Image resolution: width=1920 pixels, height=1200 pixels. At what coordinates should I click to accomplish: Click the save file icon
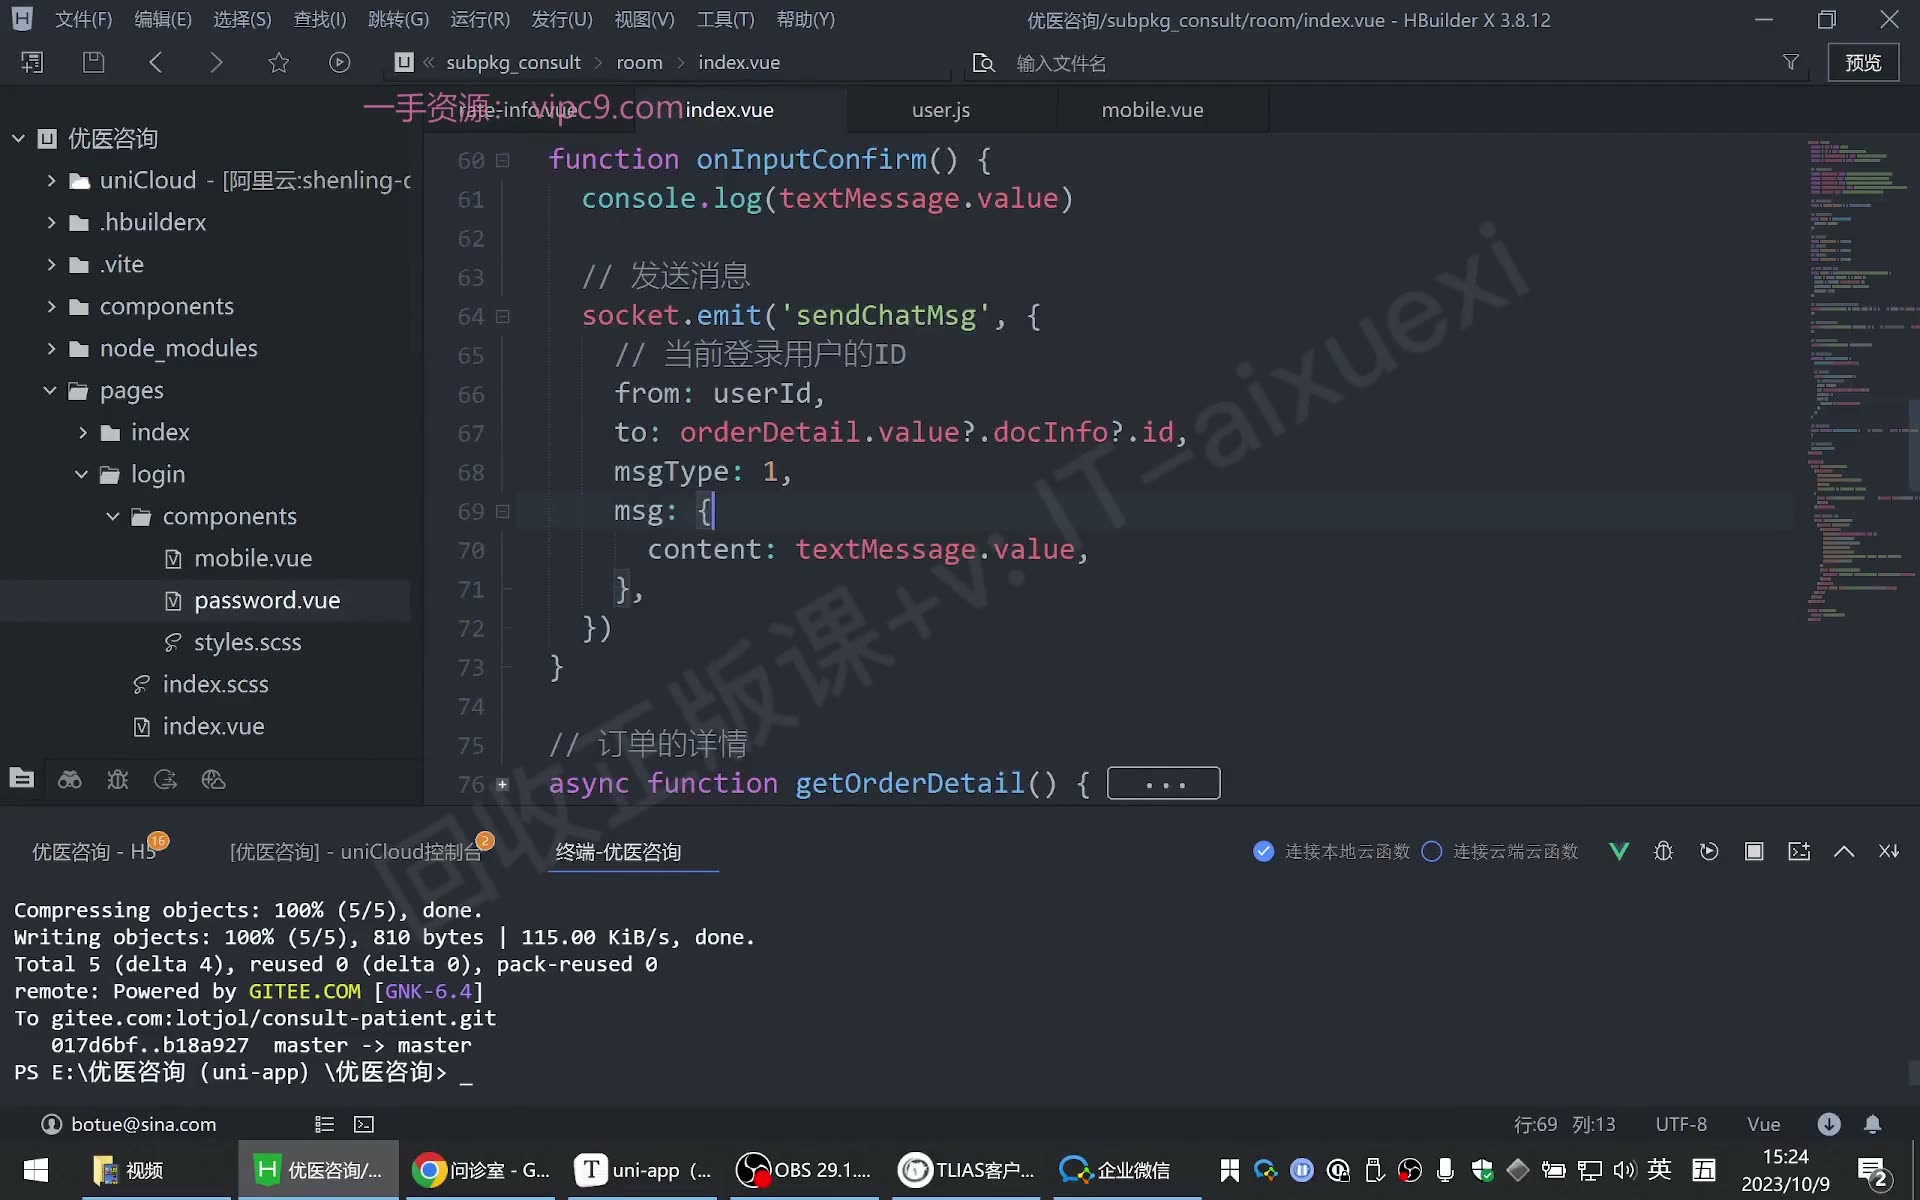click(93, 62)
